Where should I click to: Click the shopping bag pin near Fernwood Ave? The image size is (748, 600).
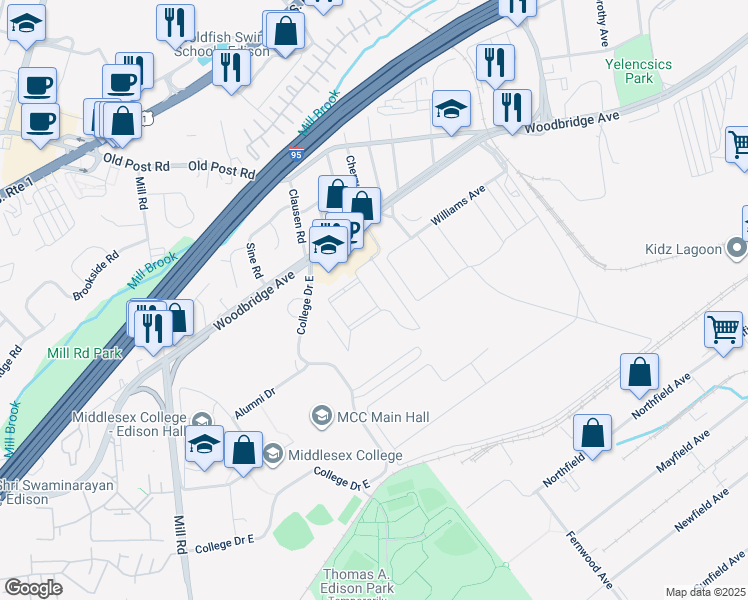[592, 436]
